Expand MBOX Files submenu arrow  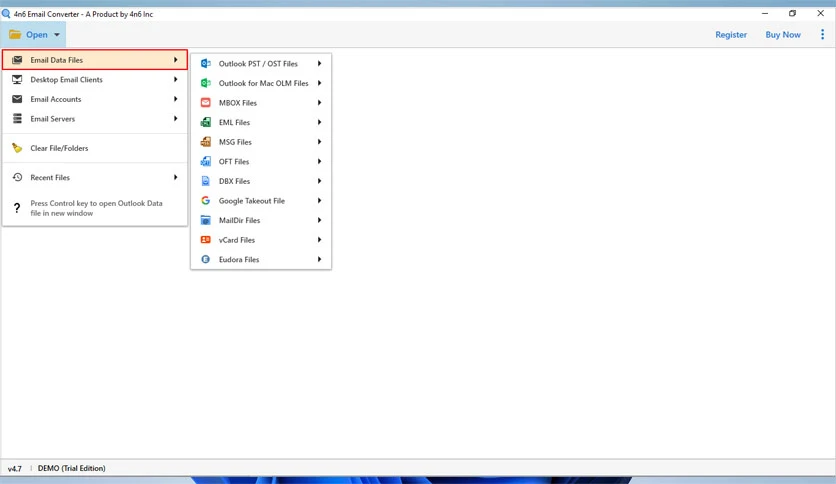[319, 102]
